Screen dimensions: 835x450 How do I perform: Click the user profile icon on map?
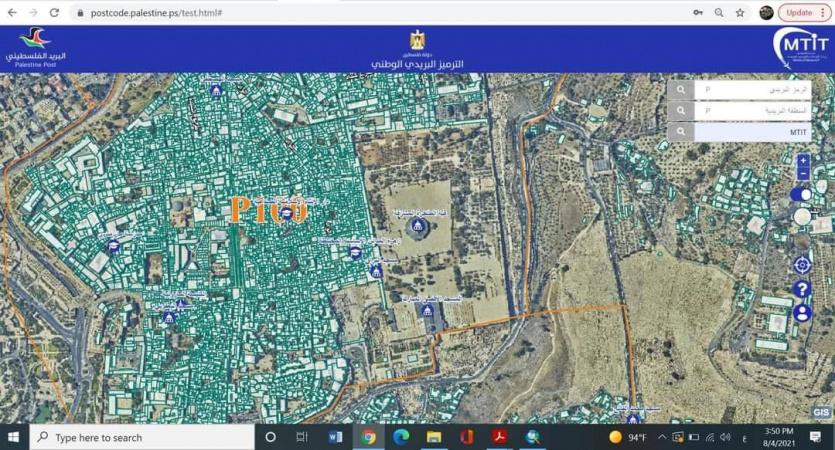coord(802,313)
